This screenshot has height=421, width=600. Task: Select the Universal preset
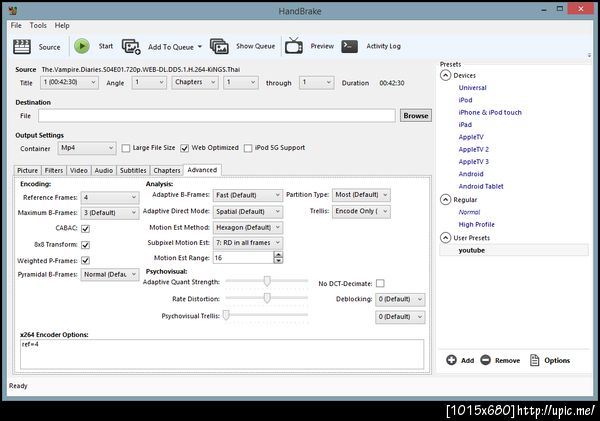pyautogui.click(x=473, y=88)
